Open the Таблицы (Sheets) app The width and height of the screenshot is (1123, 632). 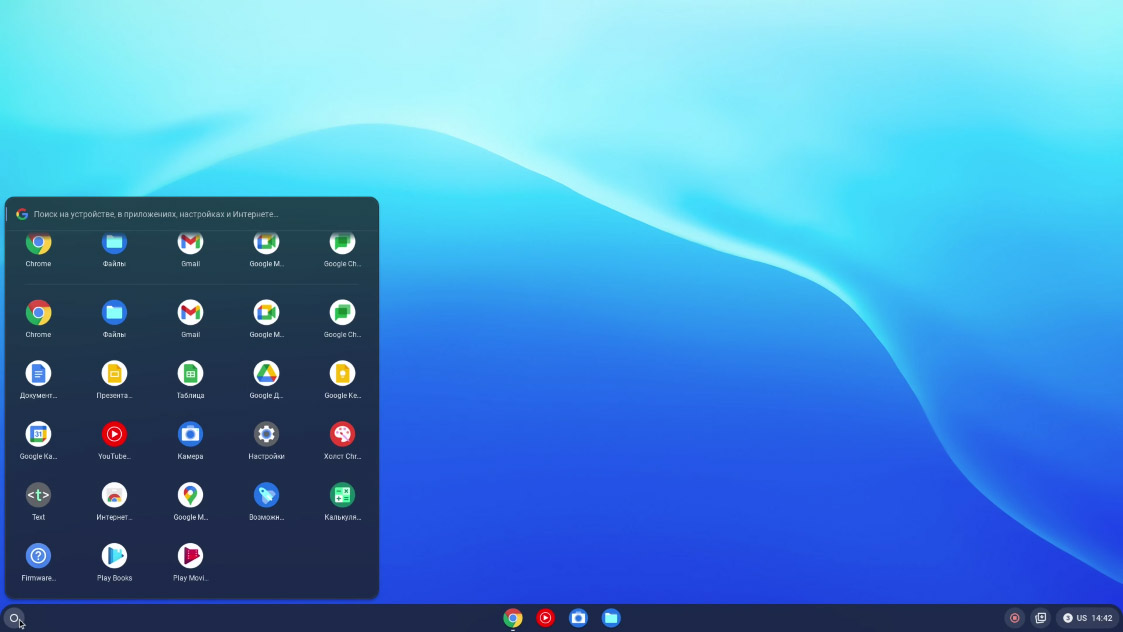(x=191, y=373)
